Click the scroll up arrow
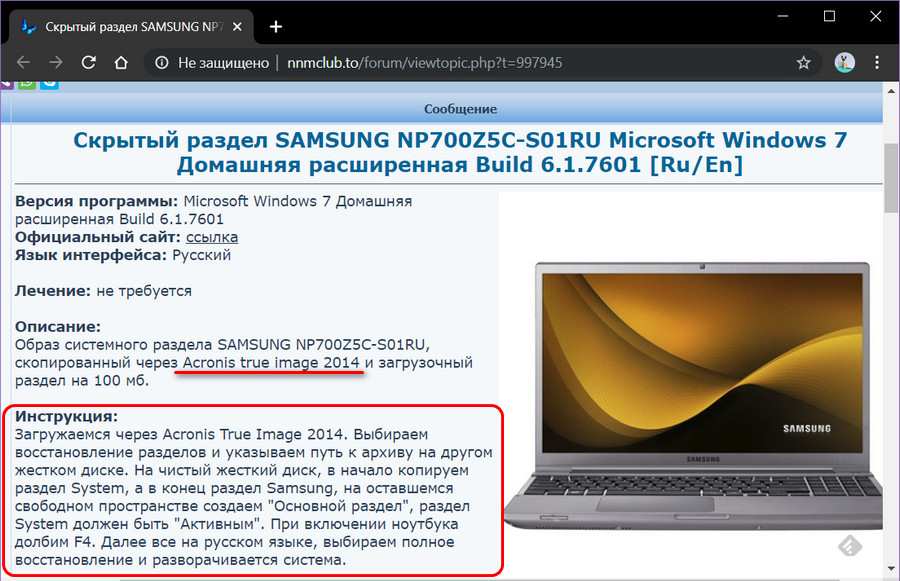The height and width of the screenshot is (581, 900). pos(891,91)
